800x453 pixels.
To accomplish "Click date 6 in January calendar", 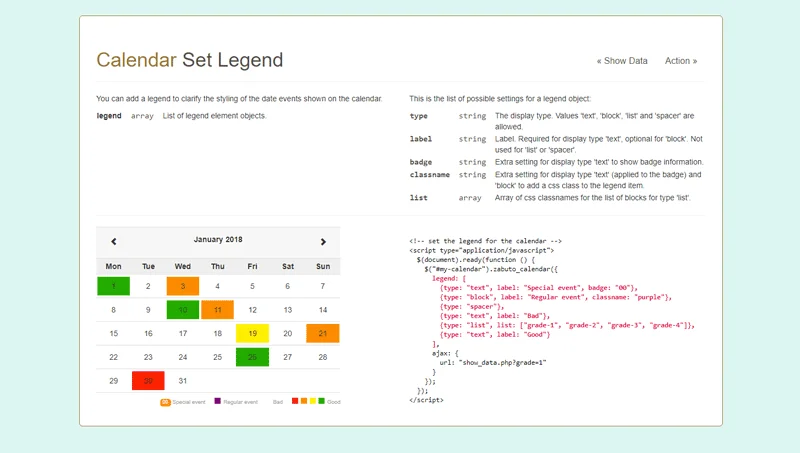I will tap(287, 286).
